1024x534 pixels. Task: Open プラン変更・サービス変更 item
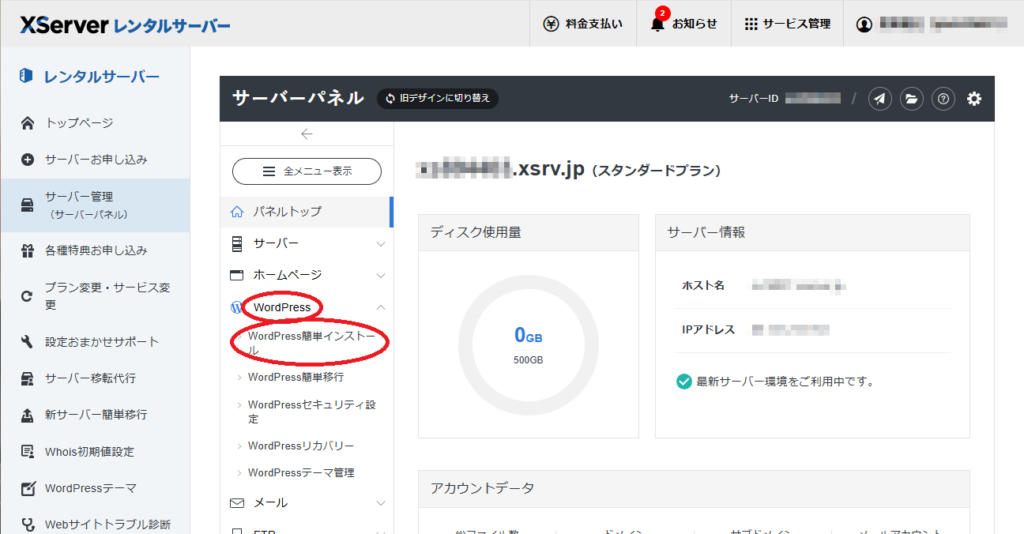(107, 296)
